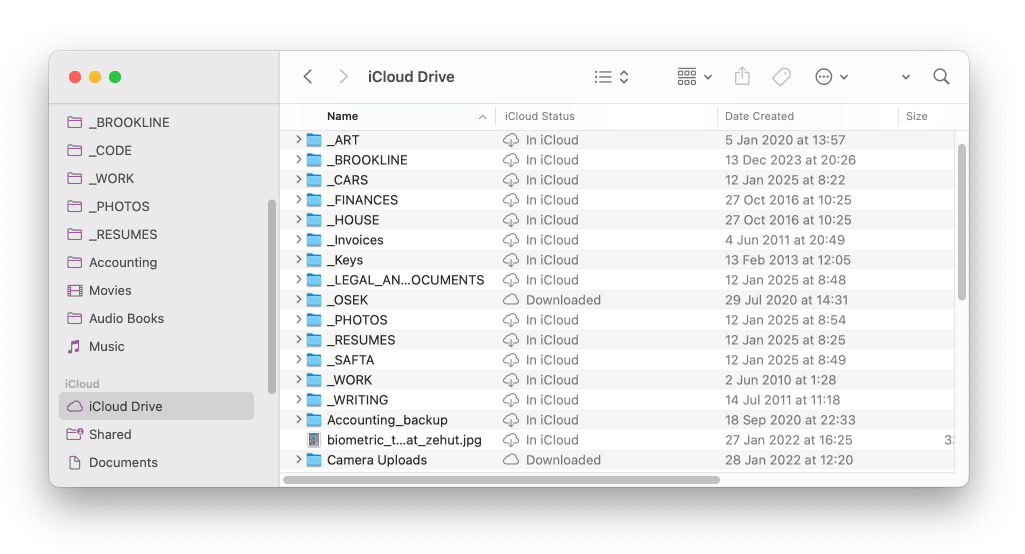
Task: Select the _WRITING folder icon
Action: pos(314,400)
